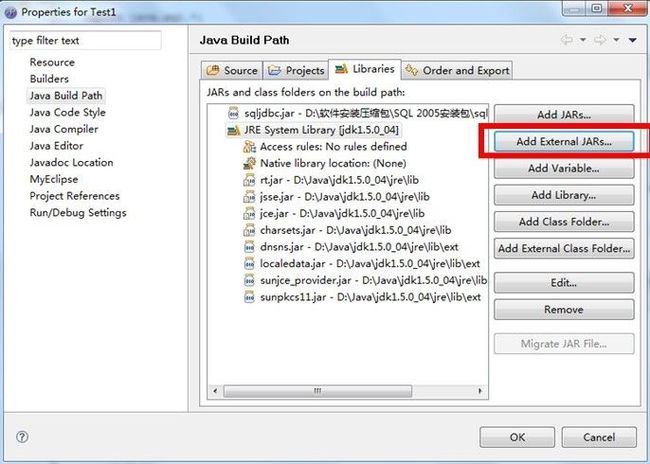
Task: Click the sunjce_provider.jar jar icon
Action: pyautogui.click(x=249, y=281)
